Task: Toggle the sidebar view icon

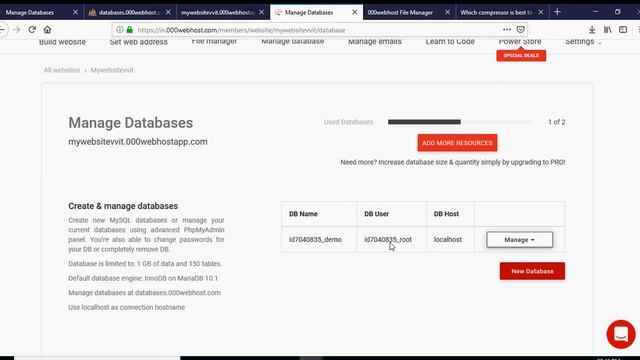Action: pos(623,29)
